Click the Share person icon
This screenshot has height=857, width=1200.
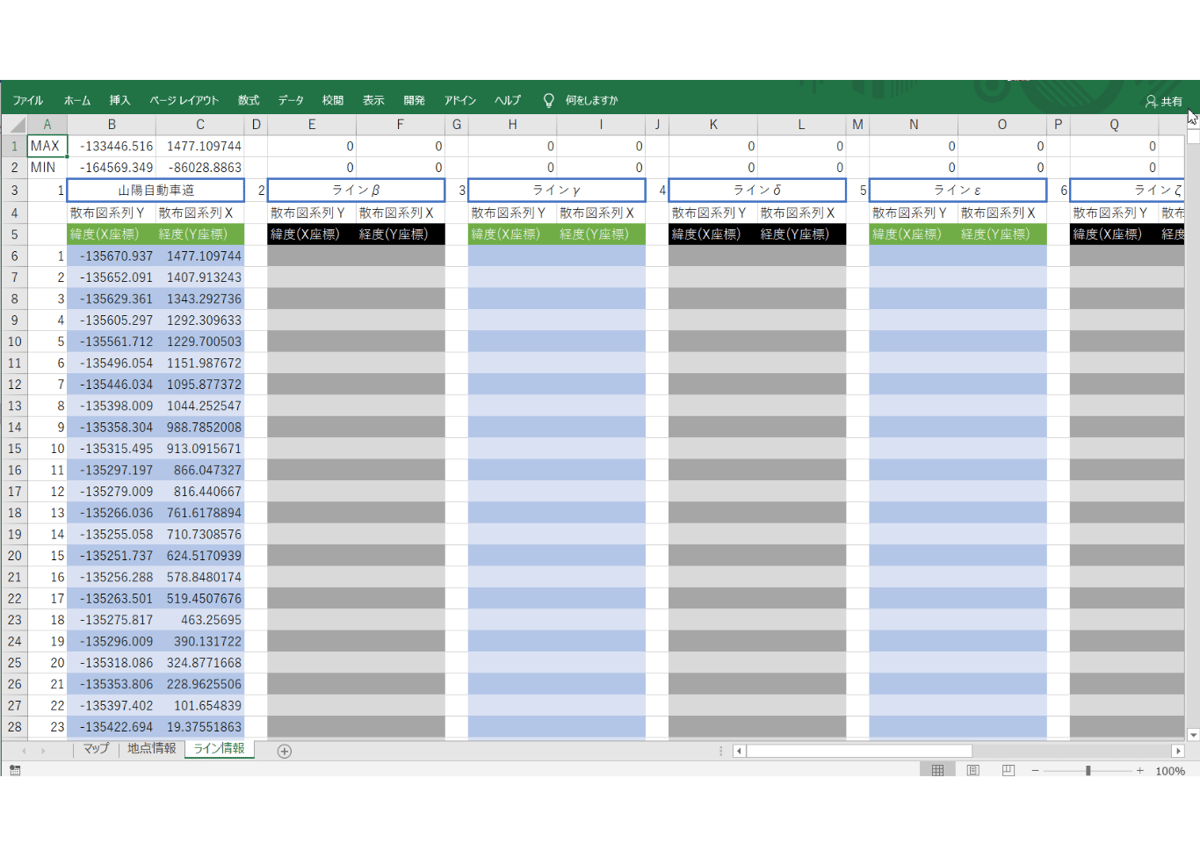pos(1152,102)
